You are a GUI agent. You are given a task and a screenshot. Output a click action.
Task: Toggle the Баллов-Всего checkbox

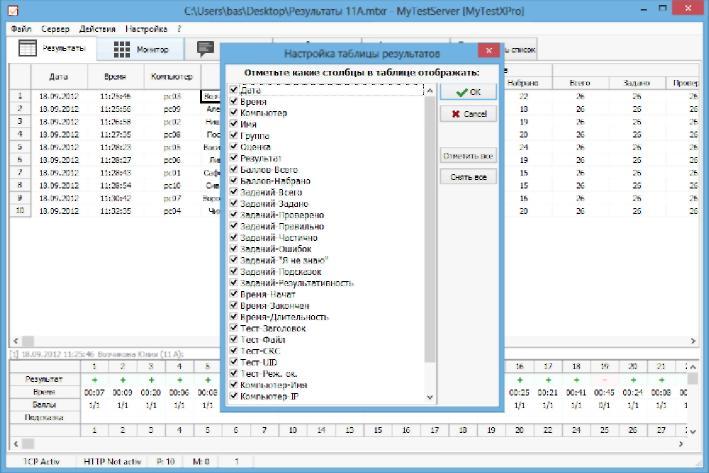[x=233, y=169]
